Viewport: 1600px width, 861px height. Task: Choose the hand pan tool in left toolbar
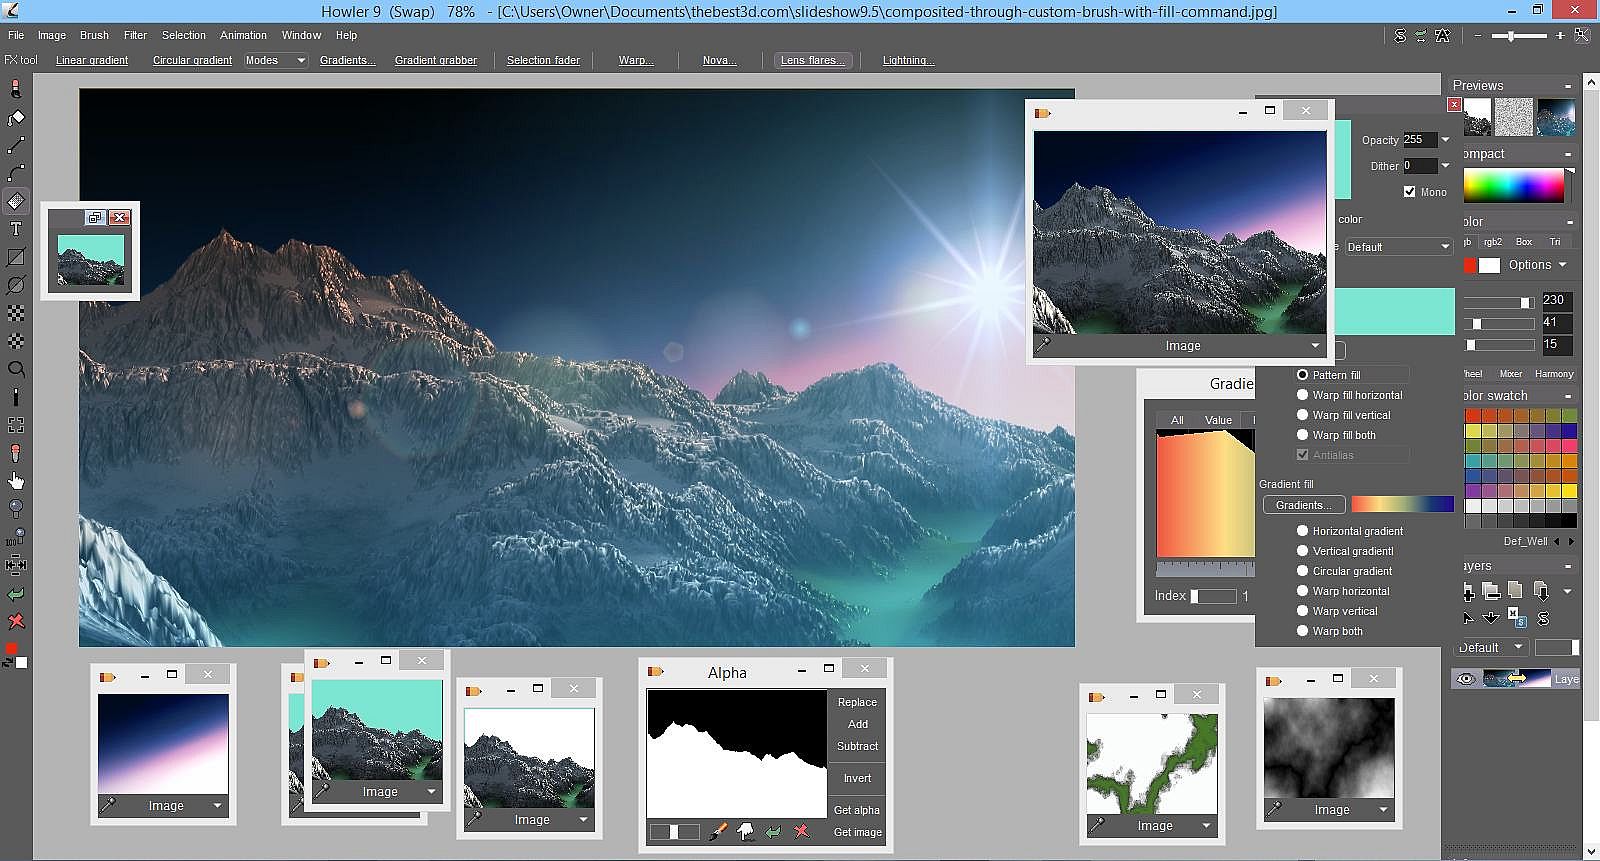(16, 481)
